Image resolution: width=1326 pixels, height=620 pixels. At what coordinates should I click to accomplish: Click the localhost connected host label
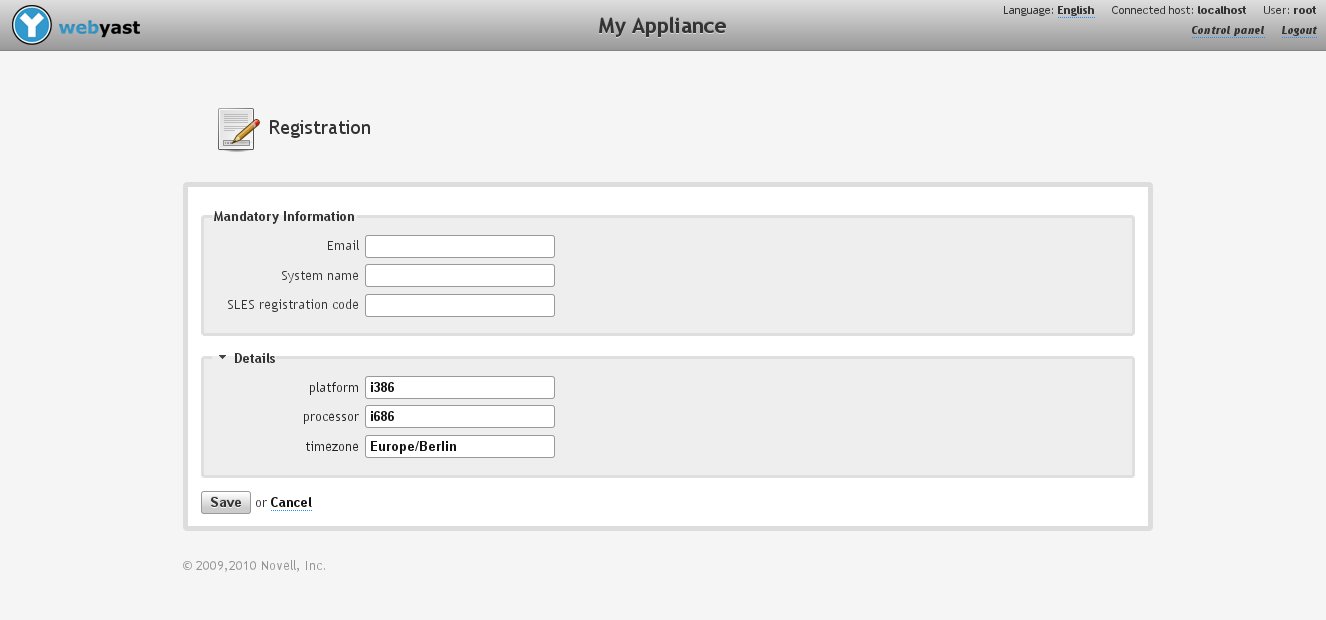click(1221, 10)
